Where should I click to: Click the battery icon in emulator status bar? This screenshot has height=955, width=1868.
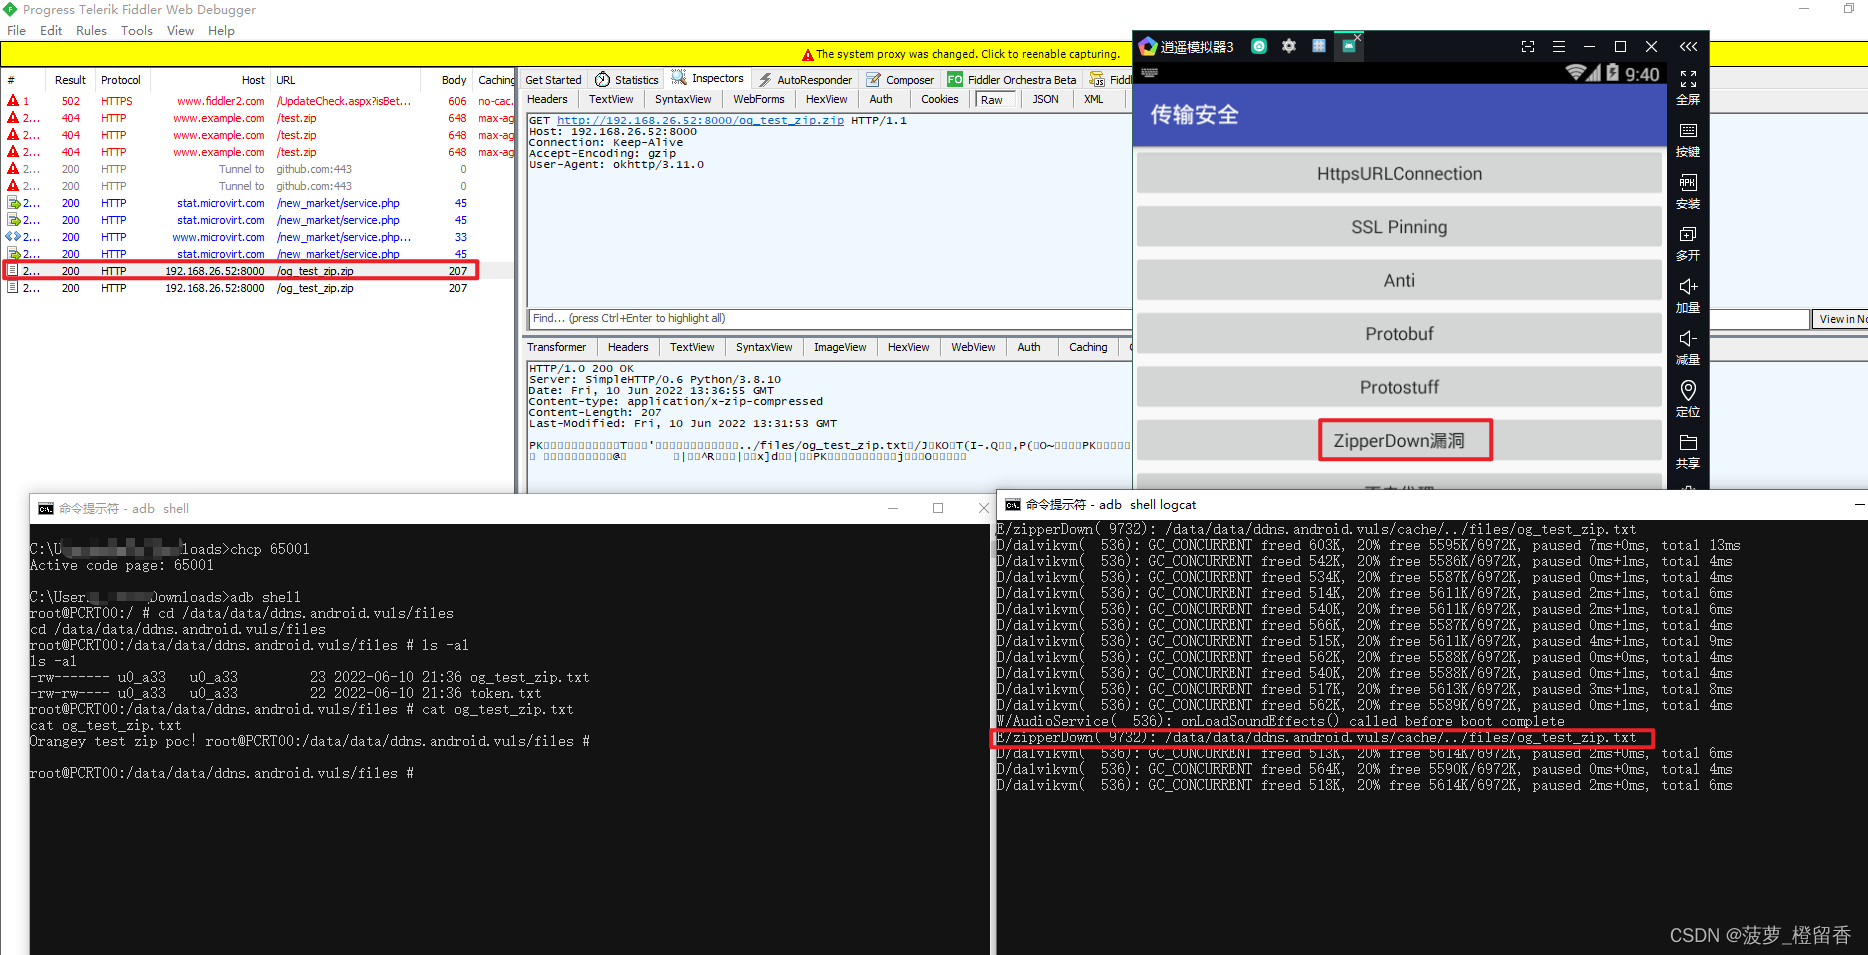point(1612,73)
